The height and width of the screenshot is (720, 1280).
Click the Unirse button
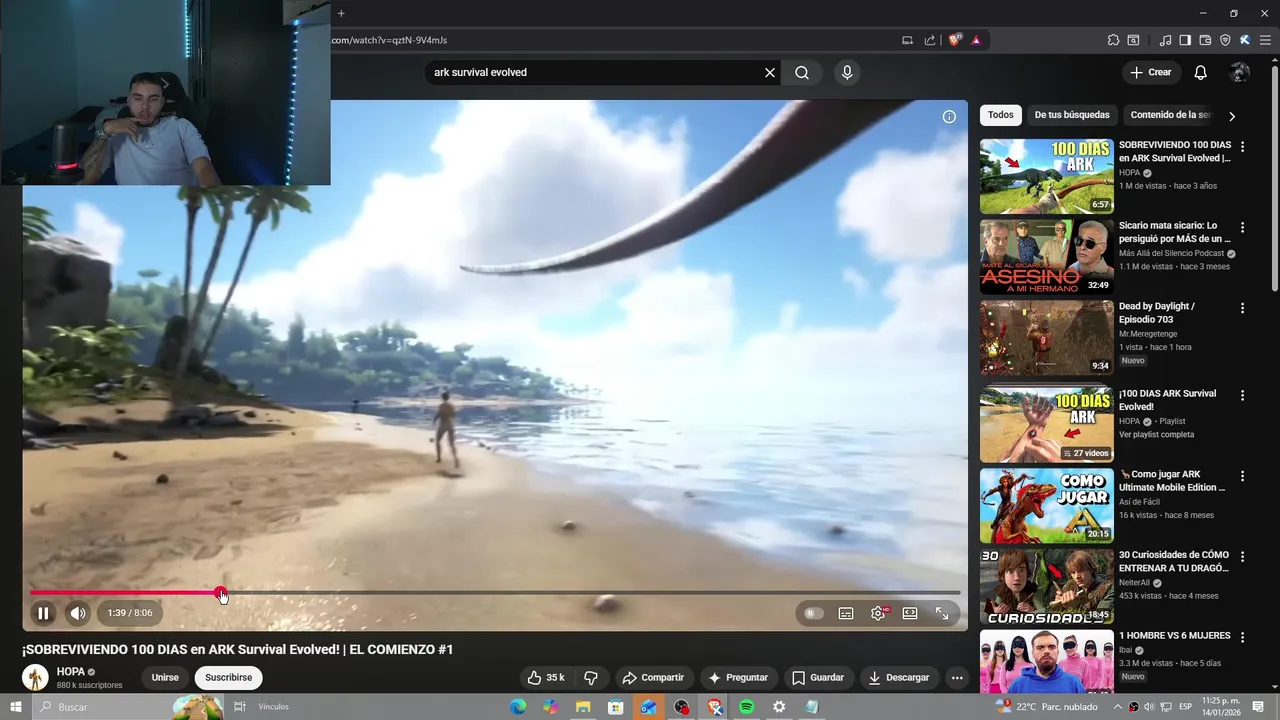[165, 677]
